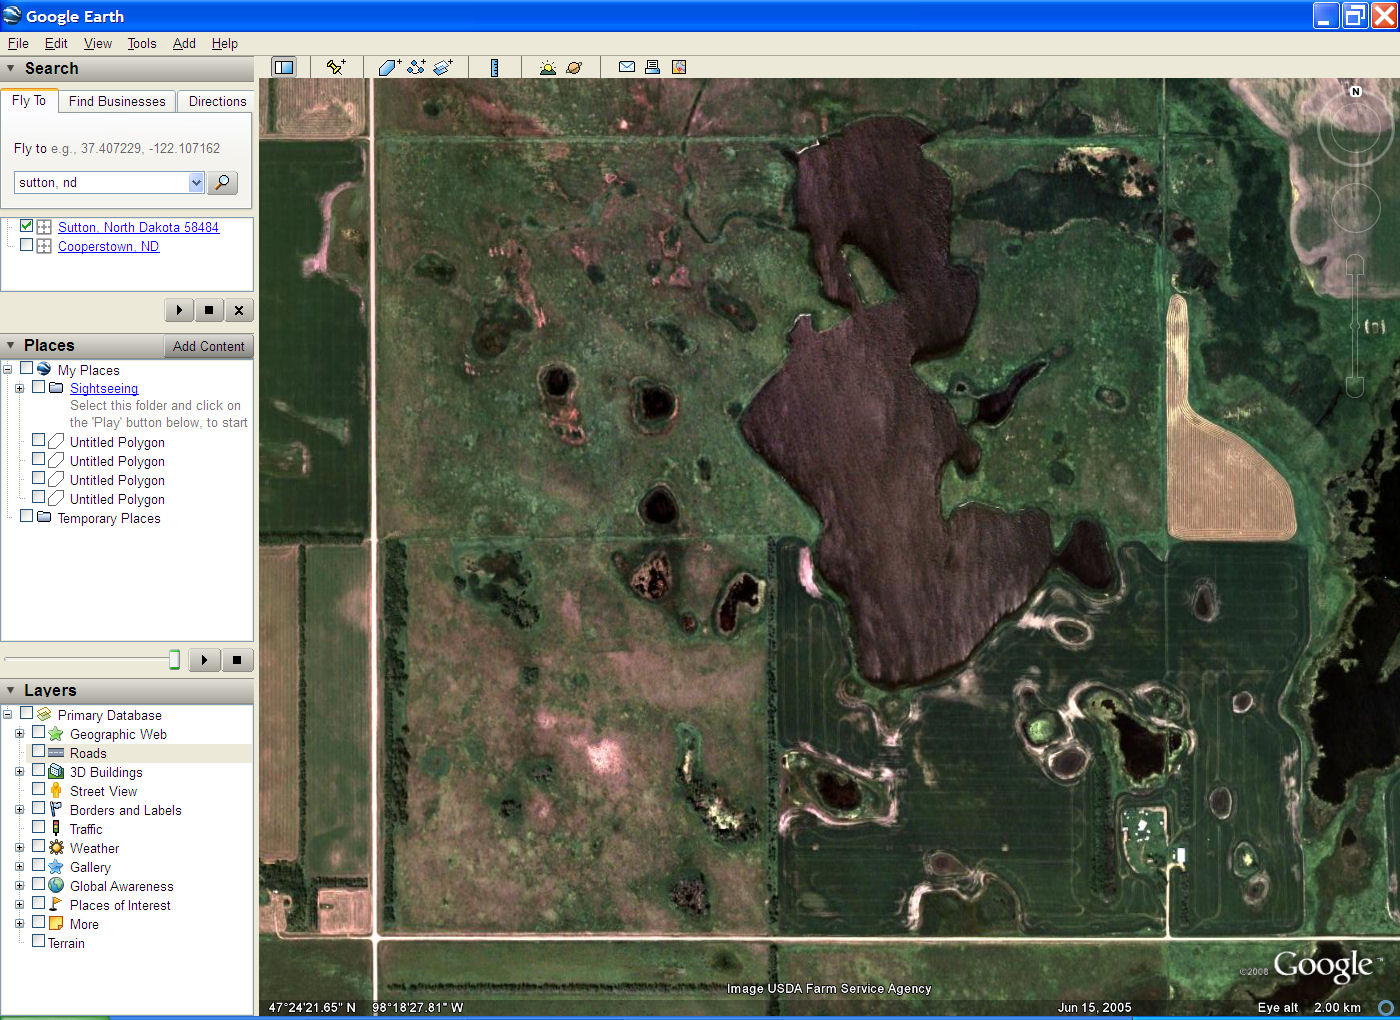Clear the search results with X button
The width and height of the screenshot is (1400, 1020).
click(x=238, y=310)
